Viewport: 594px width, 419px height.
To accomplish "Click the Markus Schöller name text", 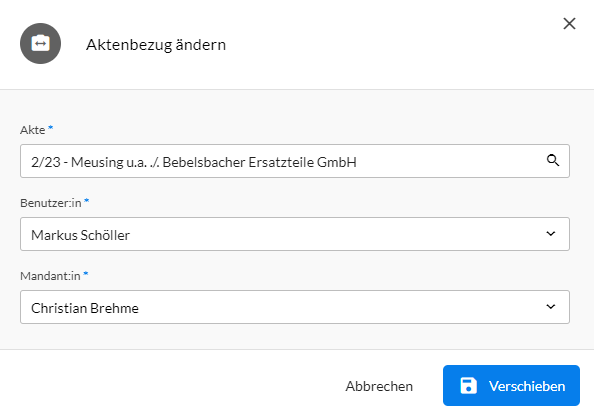I will click(x=80, y=235).
